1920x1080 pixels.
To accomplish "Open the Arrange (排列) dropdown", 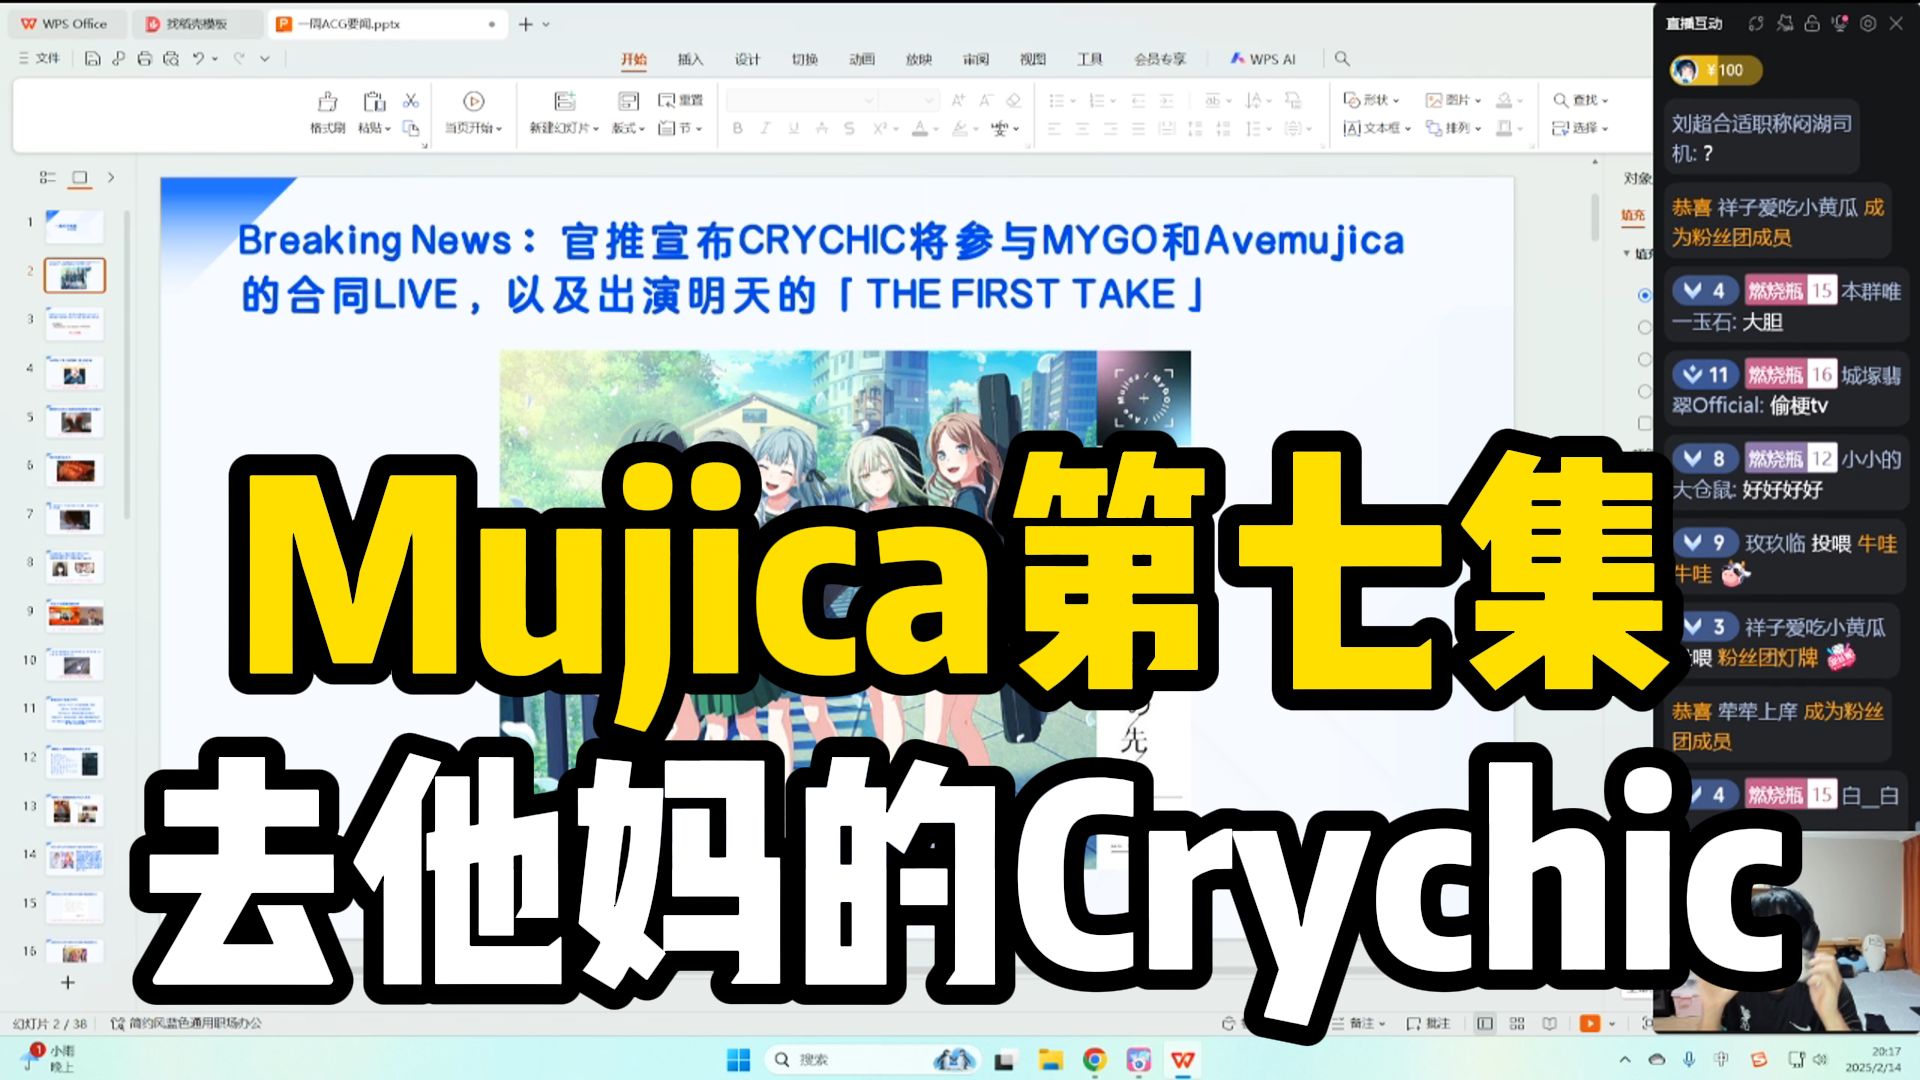I will 1454,128.
